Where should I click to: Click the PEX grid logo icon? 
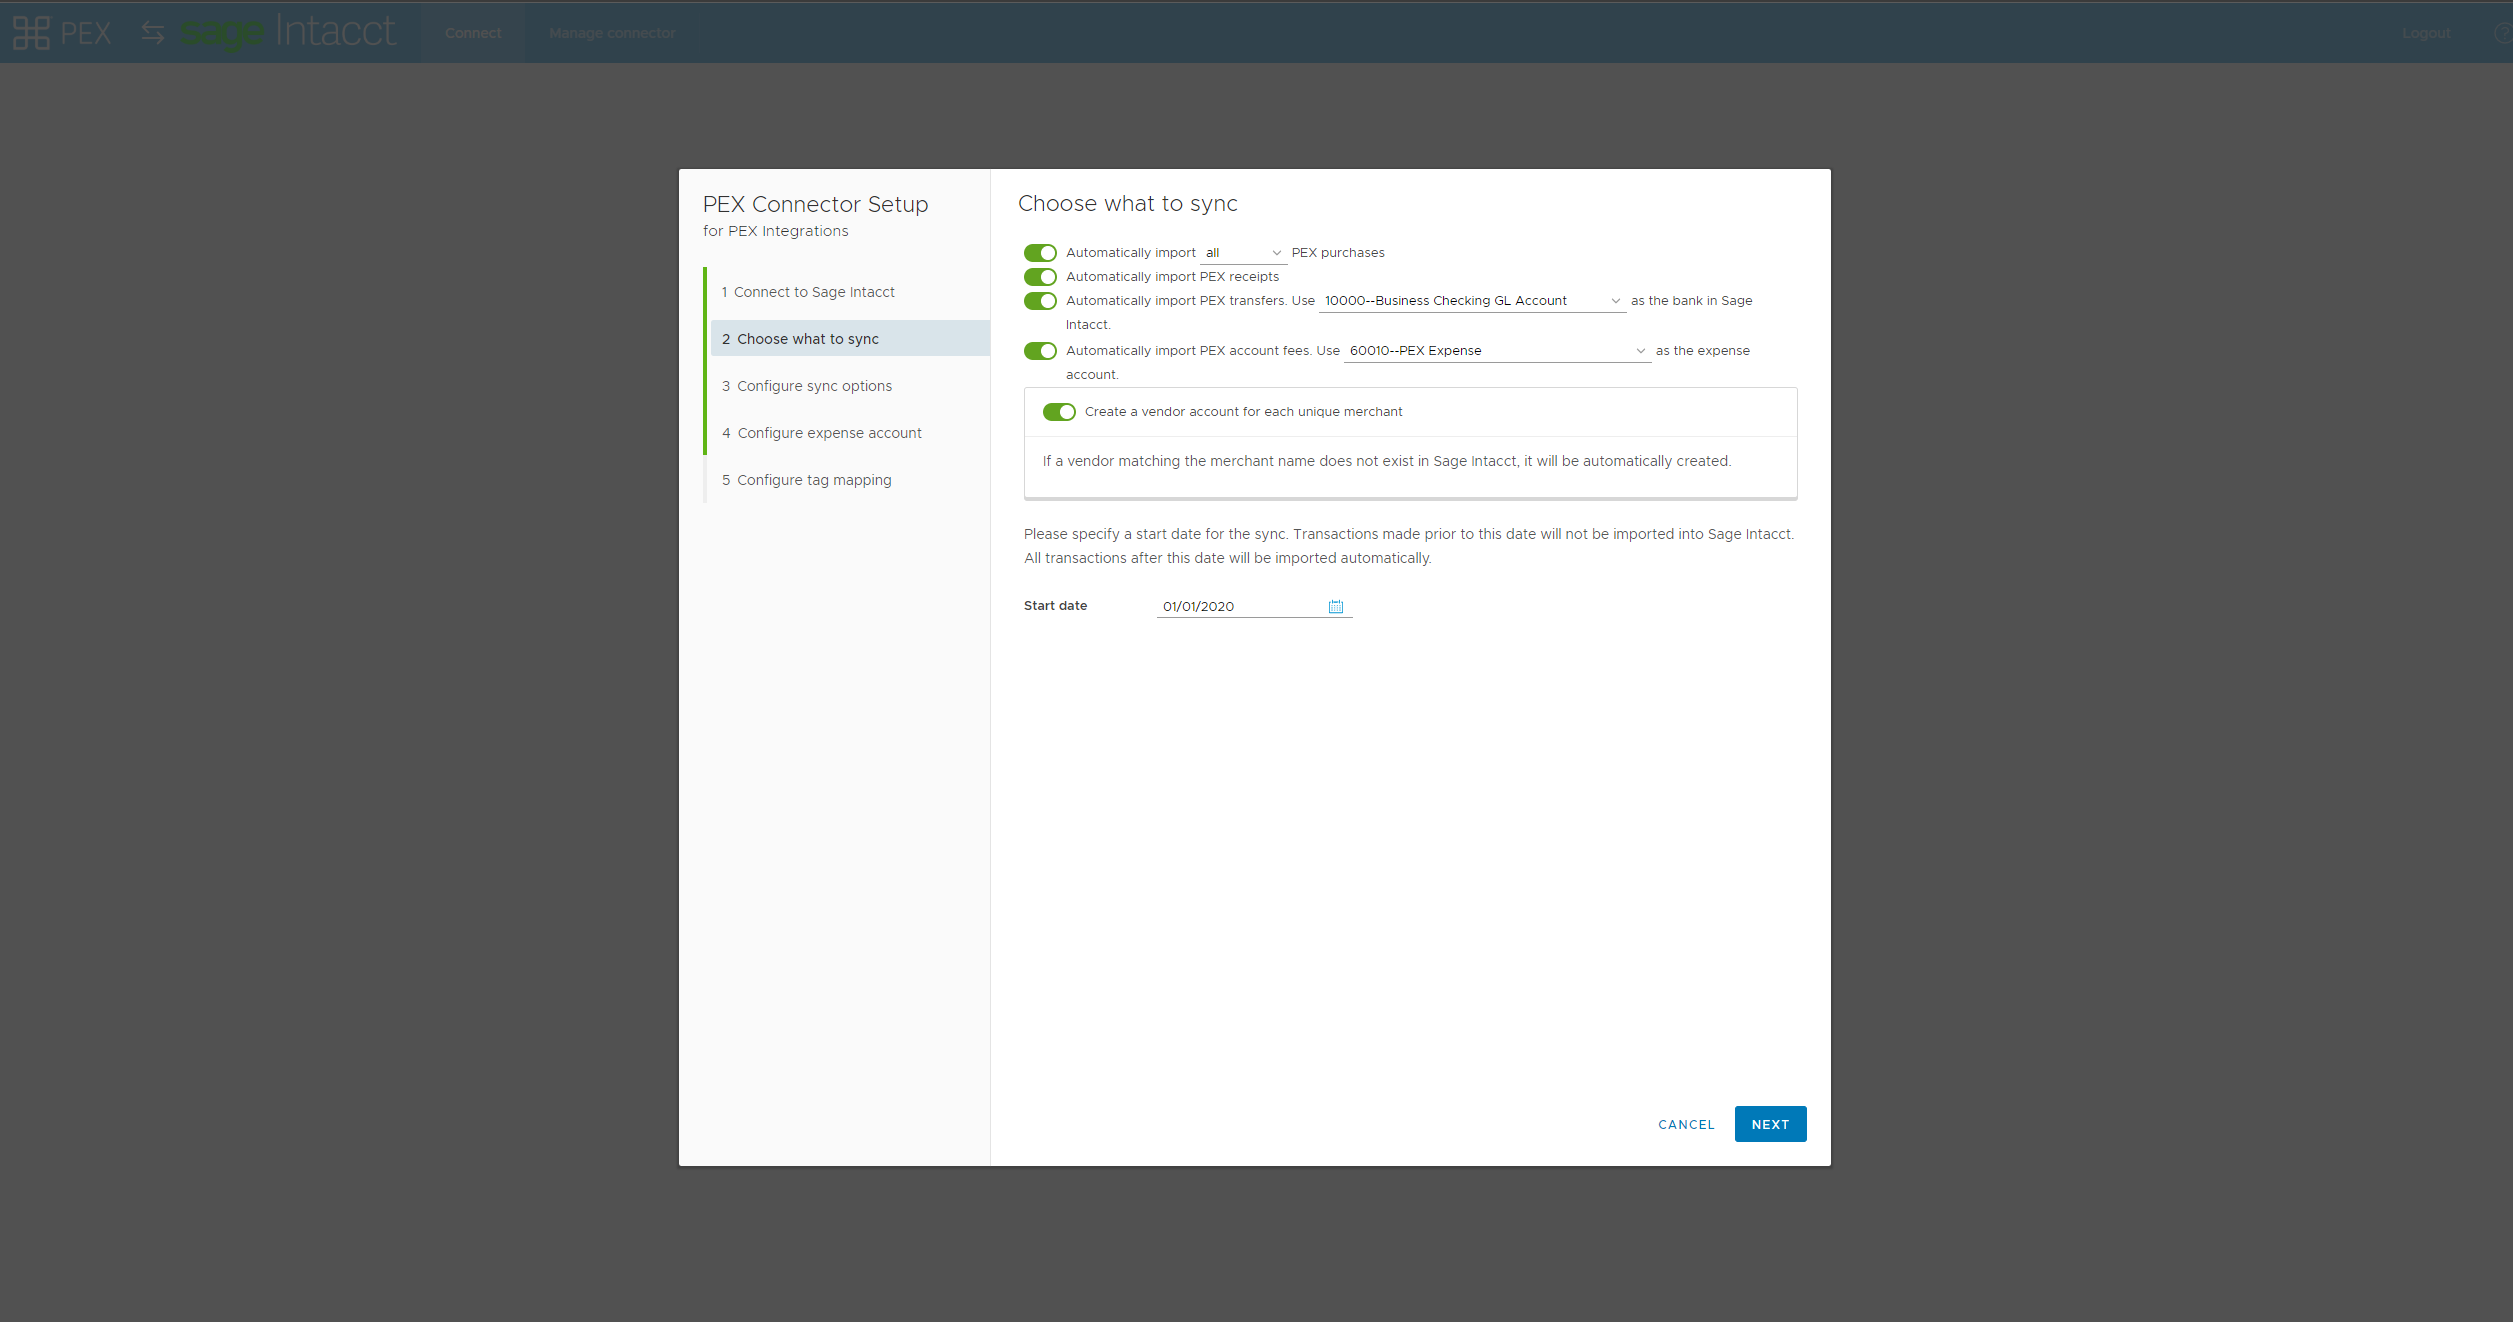[31, 33]
